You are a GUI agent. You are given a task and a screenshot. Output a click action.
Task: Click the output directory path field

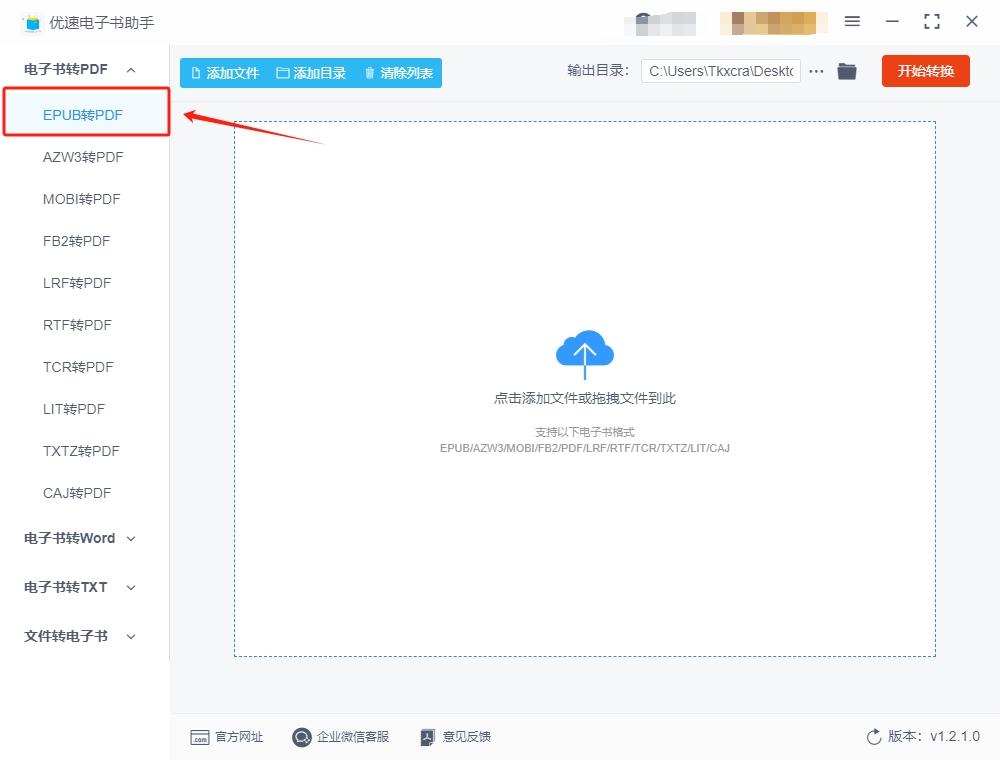click(x=721, y=71)
